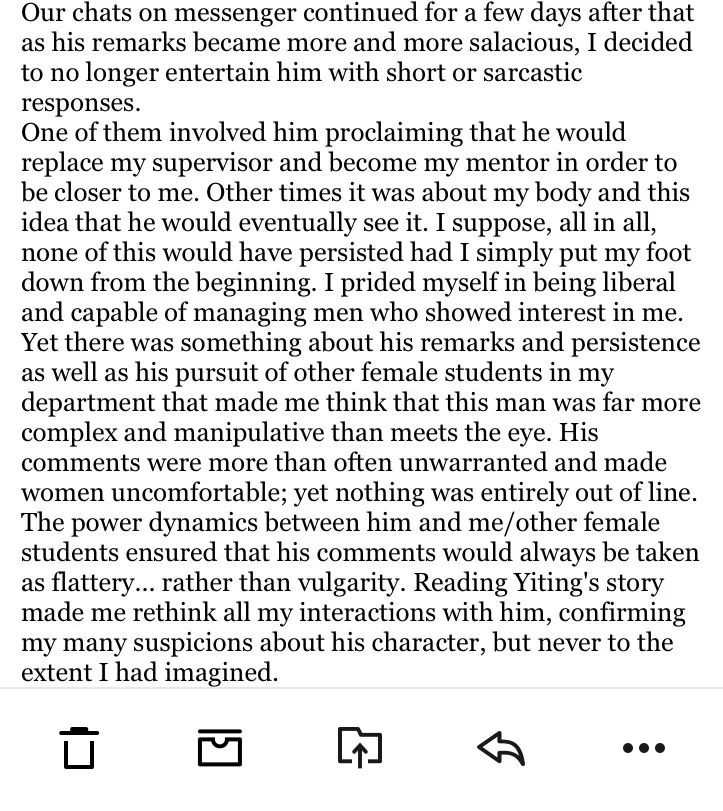The width and height of the screenshot is (723, 811).
Task: Archive the message using the box icon
Action: click(x=220, y=747)
